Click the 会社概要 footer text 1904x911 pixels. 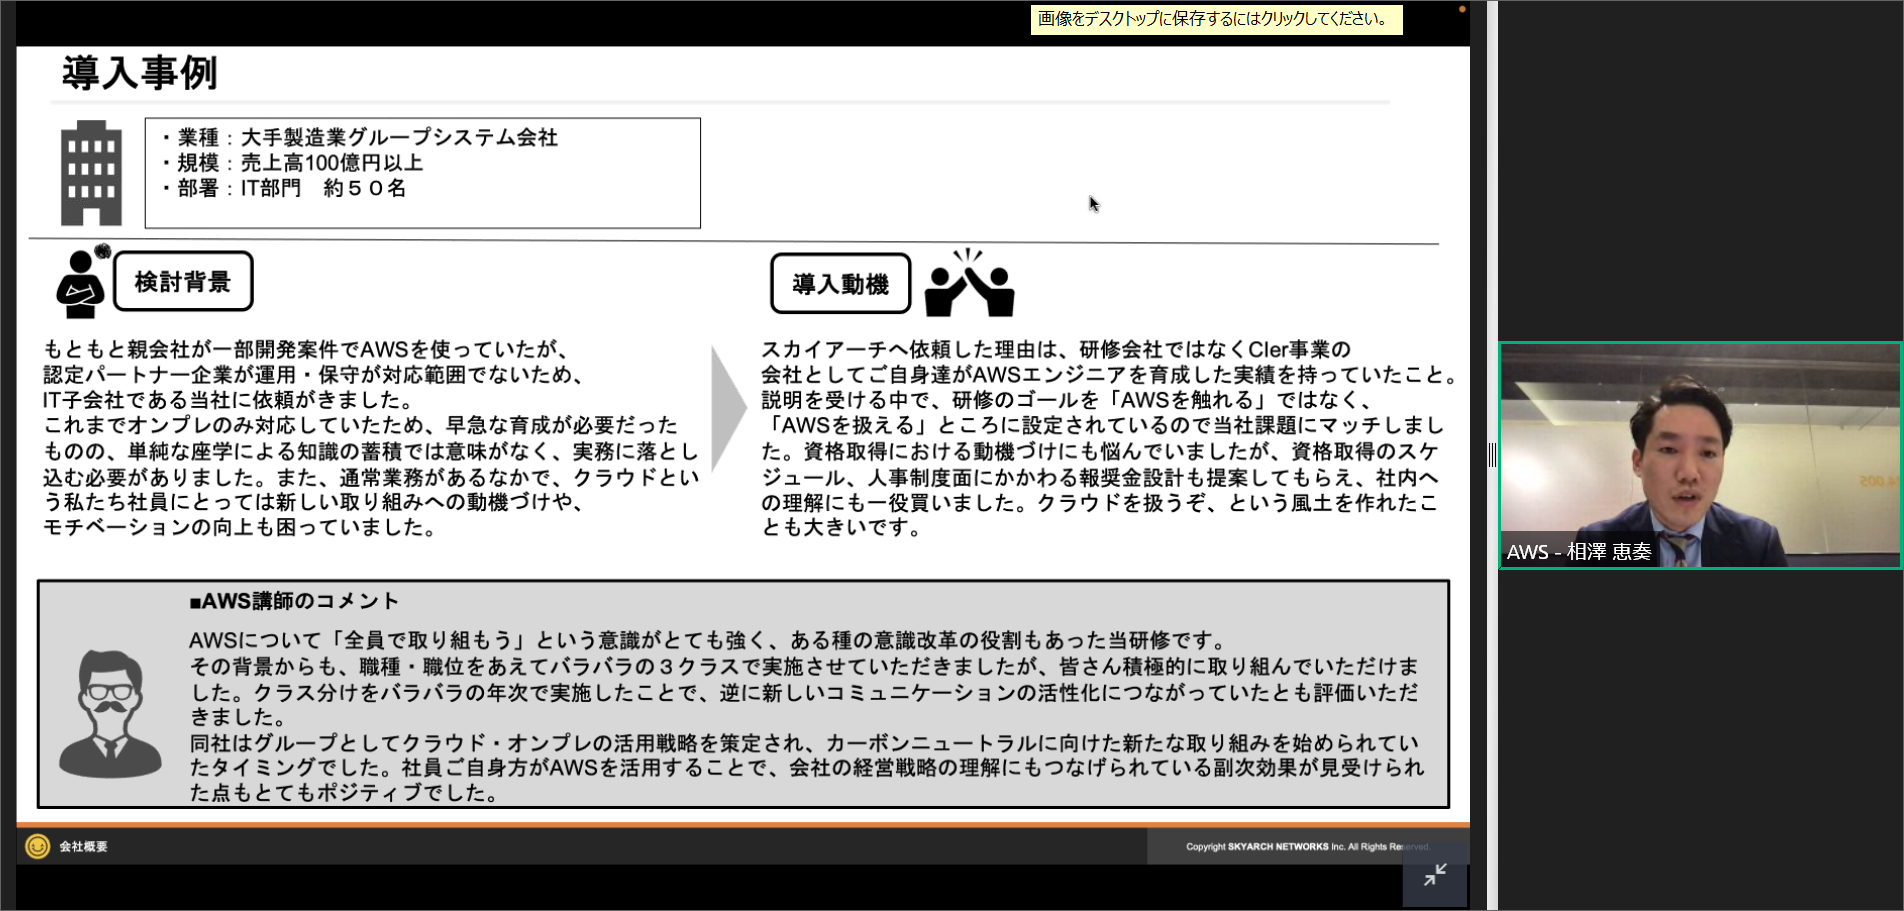(x=84, y=847)
